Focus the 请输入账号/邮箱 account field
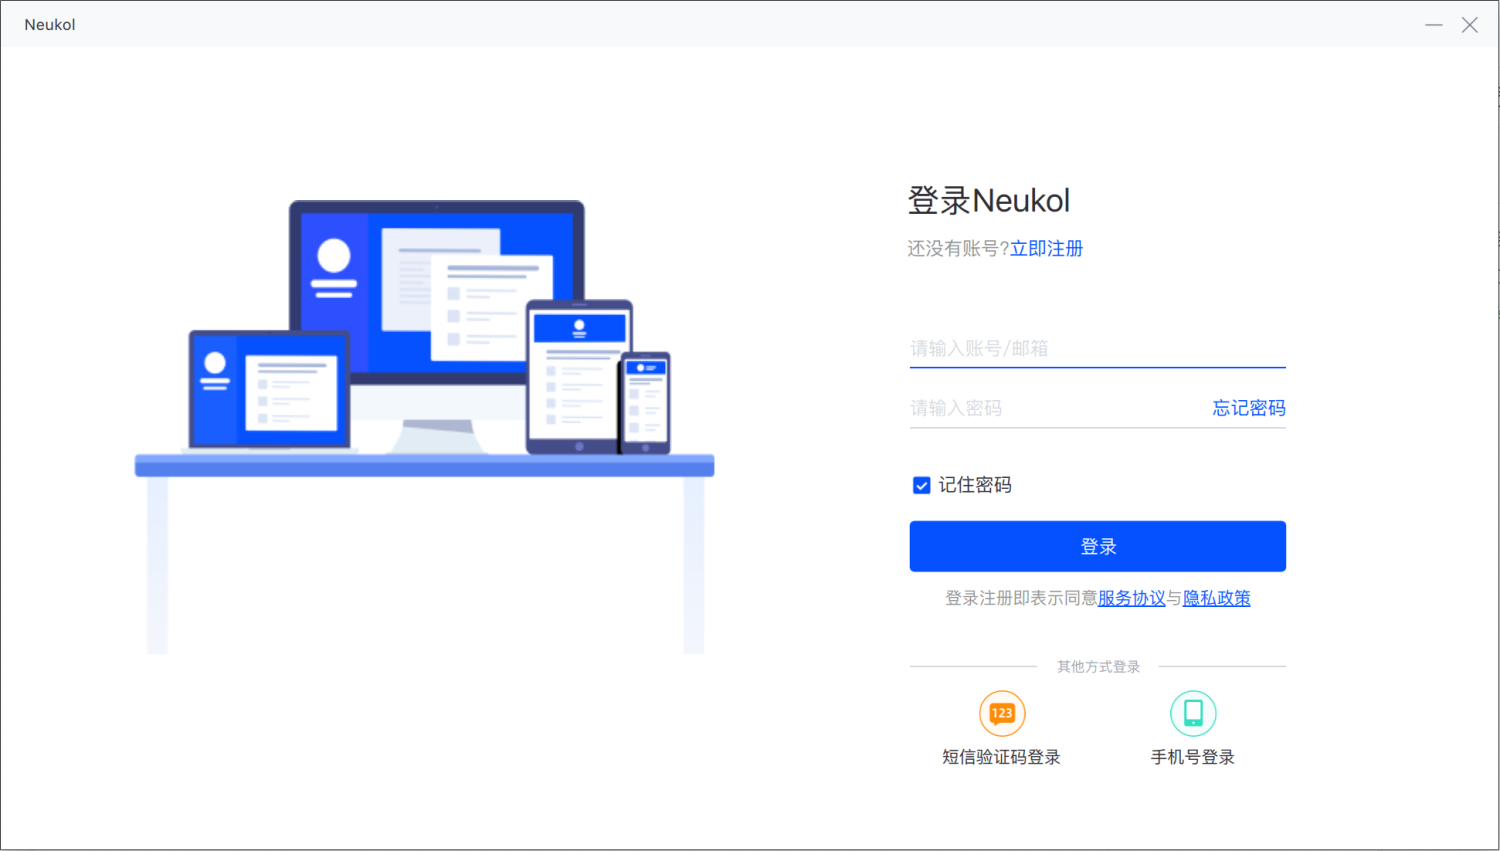Viewport: 1500px width, 851px height. click(x=1098, y=348)
